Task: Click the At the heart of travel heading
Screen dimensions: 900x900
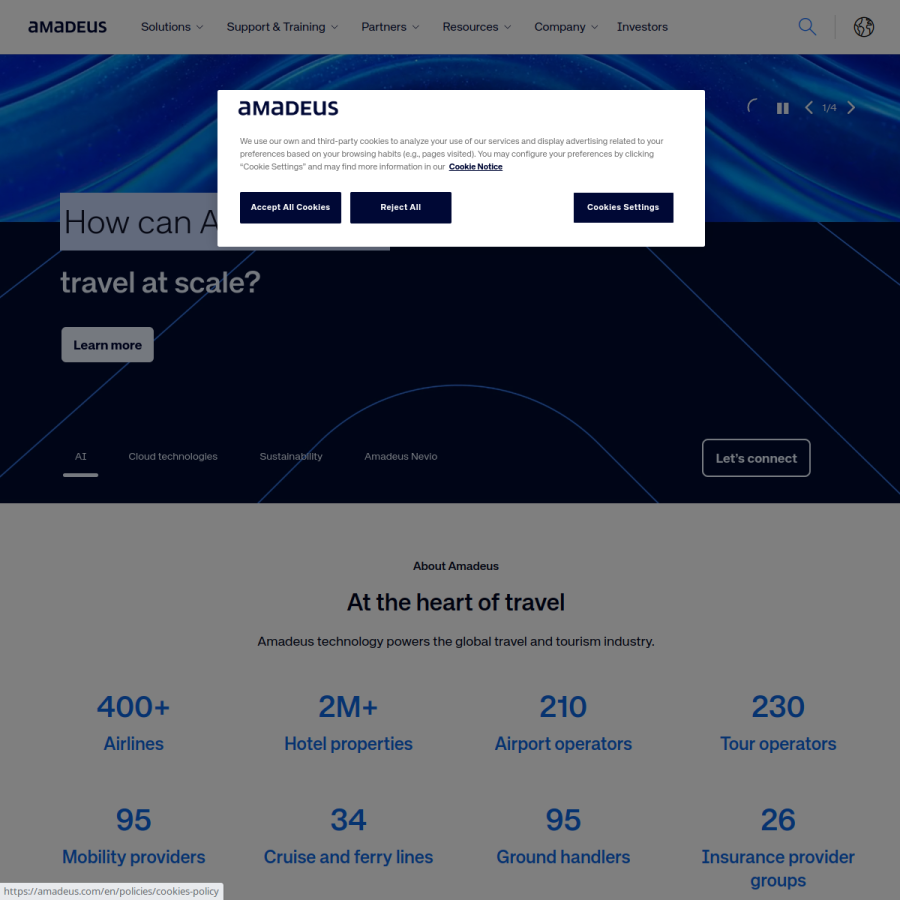Action: 456,603
